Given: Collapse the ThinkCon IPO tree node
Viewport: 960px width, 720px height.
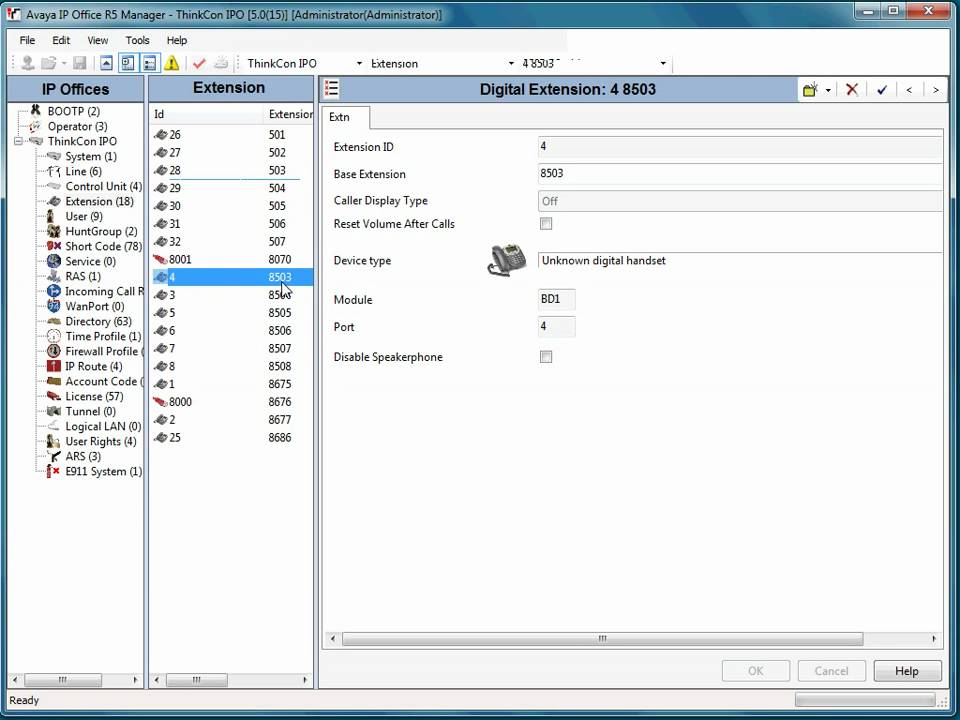Looking at the screenshot, I should (18, 141).
